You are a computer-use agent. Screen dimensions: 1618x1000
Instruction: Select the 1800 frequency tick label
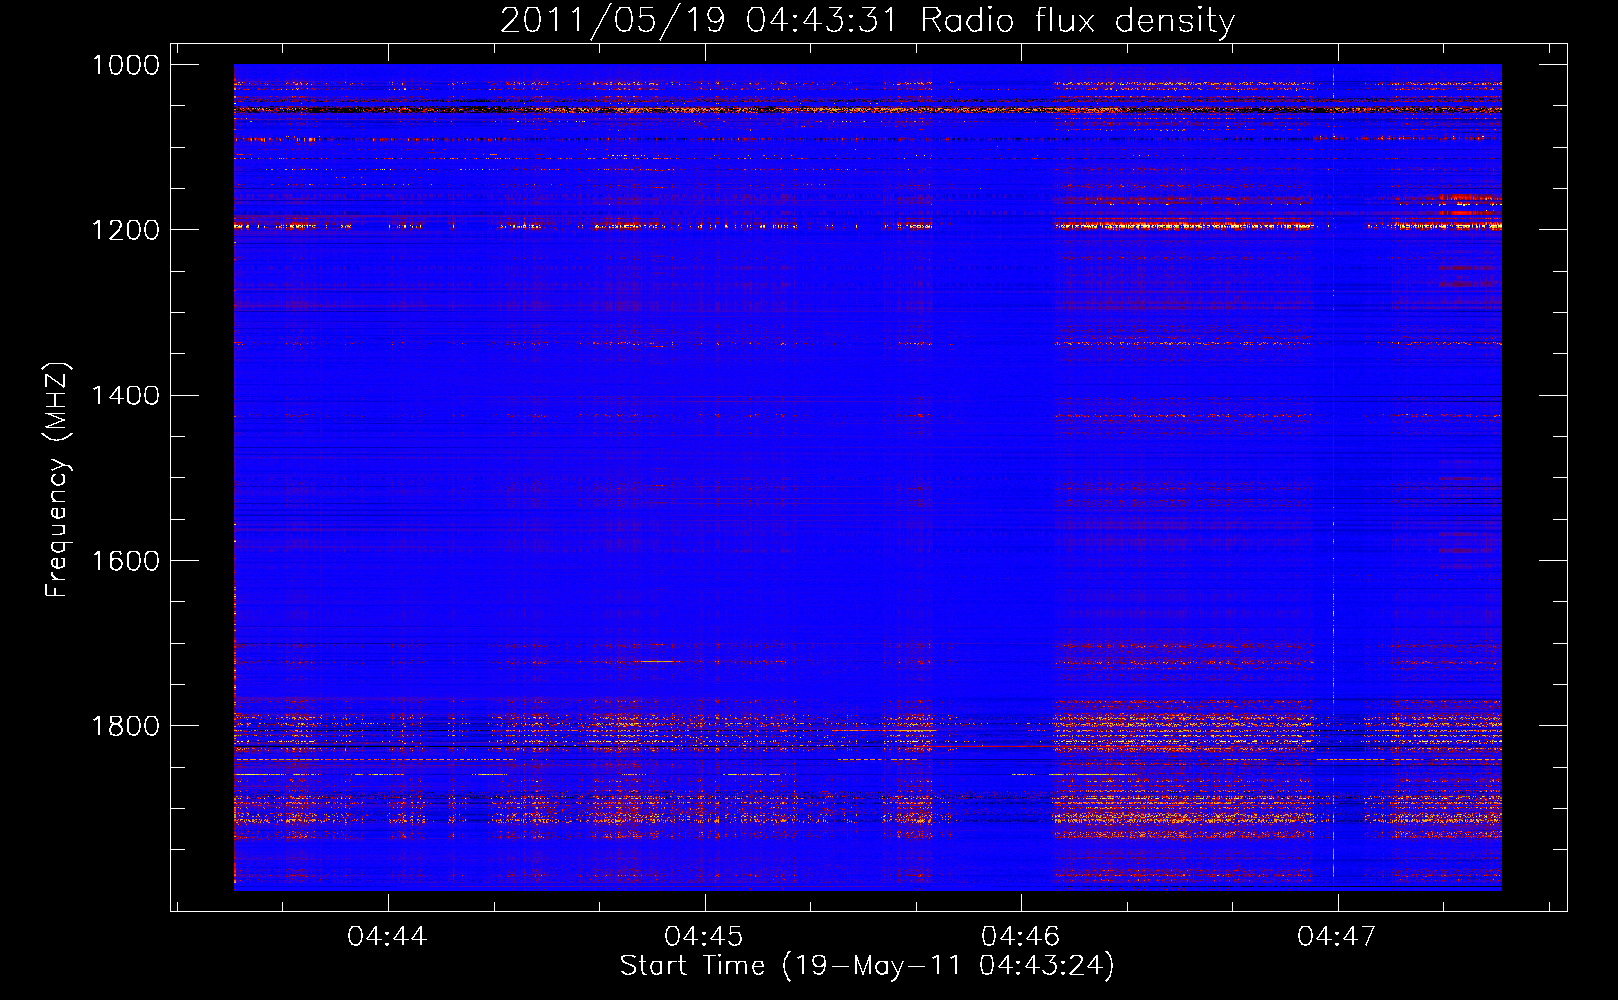[x=125, y=725]
